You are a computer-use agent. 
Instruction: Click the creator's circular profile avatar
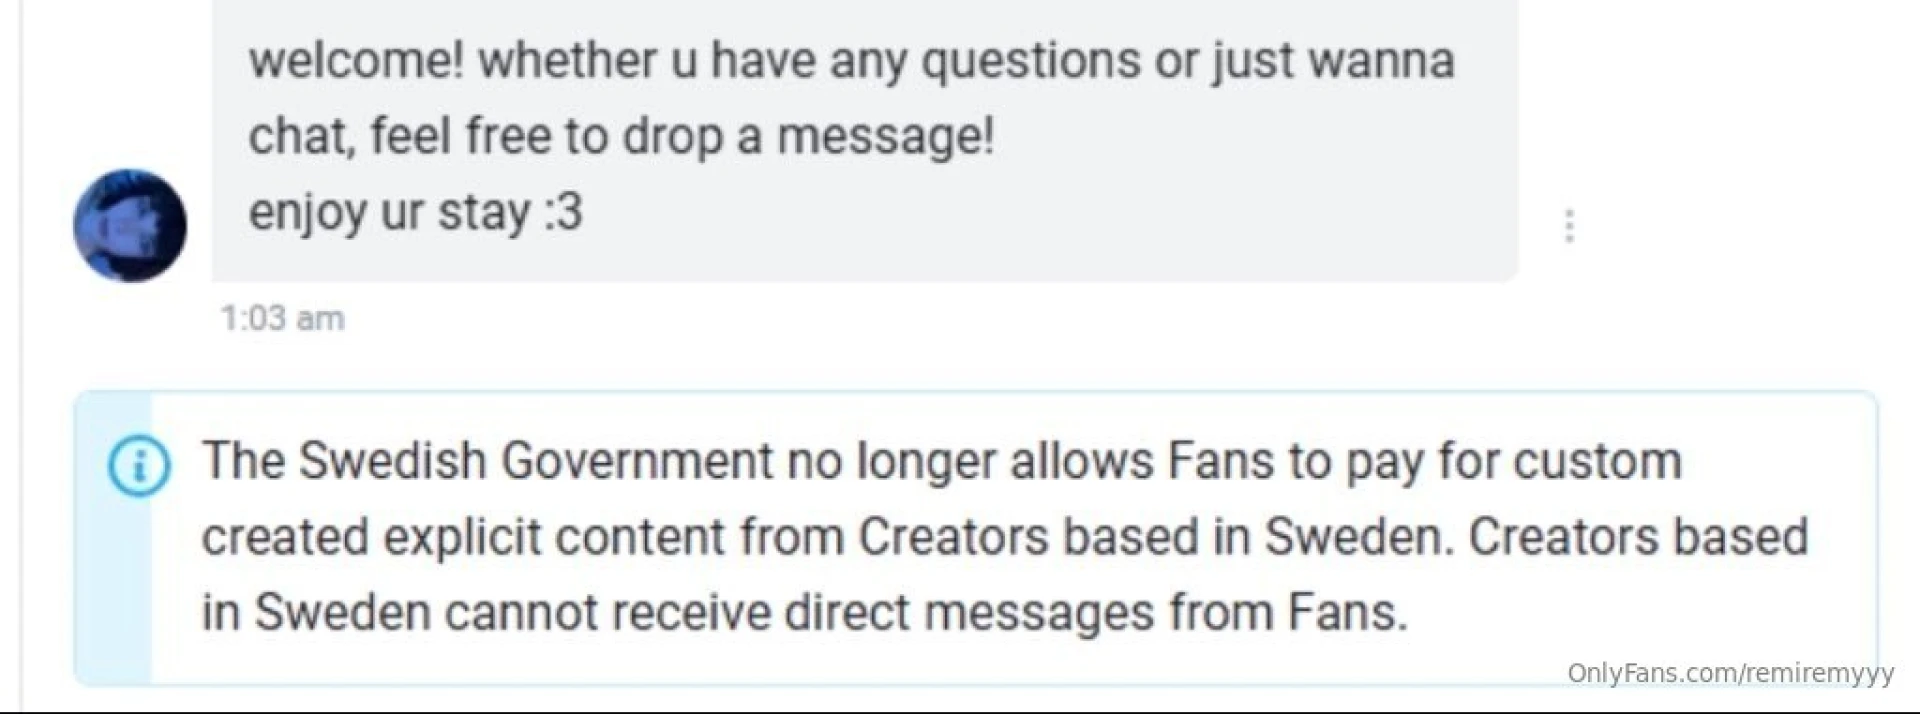[x=129, y=225]
